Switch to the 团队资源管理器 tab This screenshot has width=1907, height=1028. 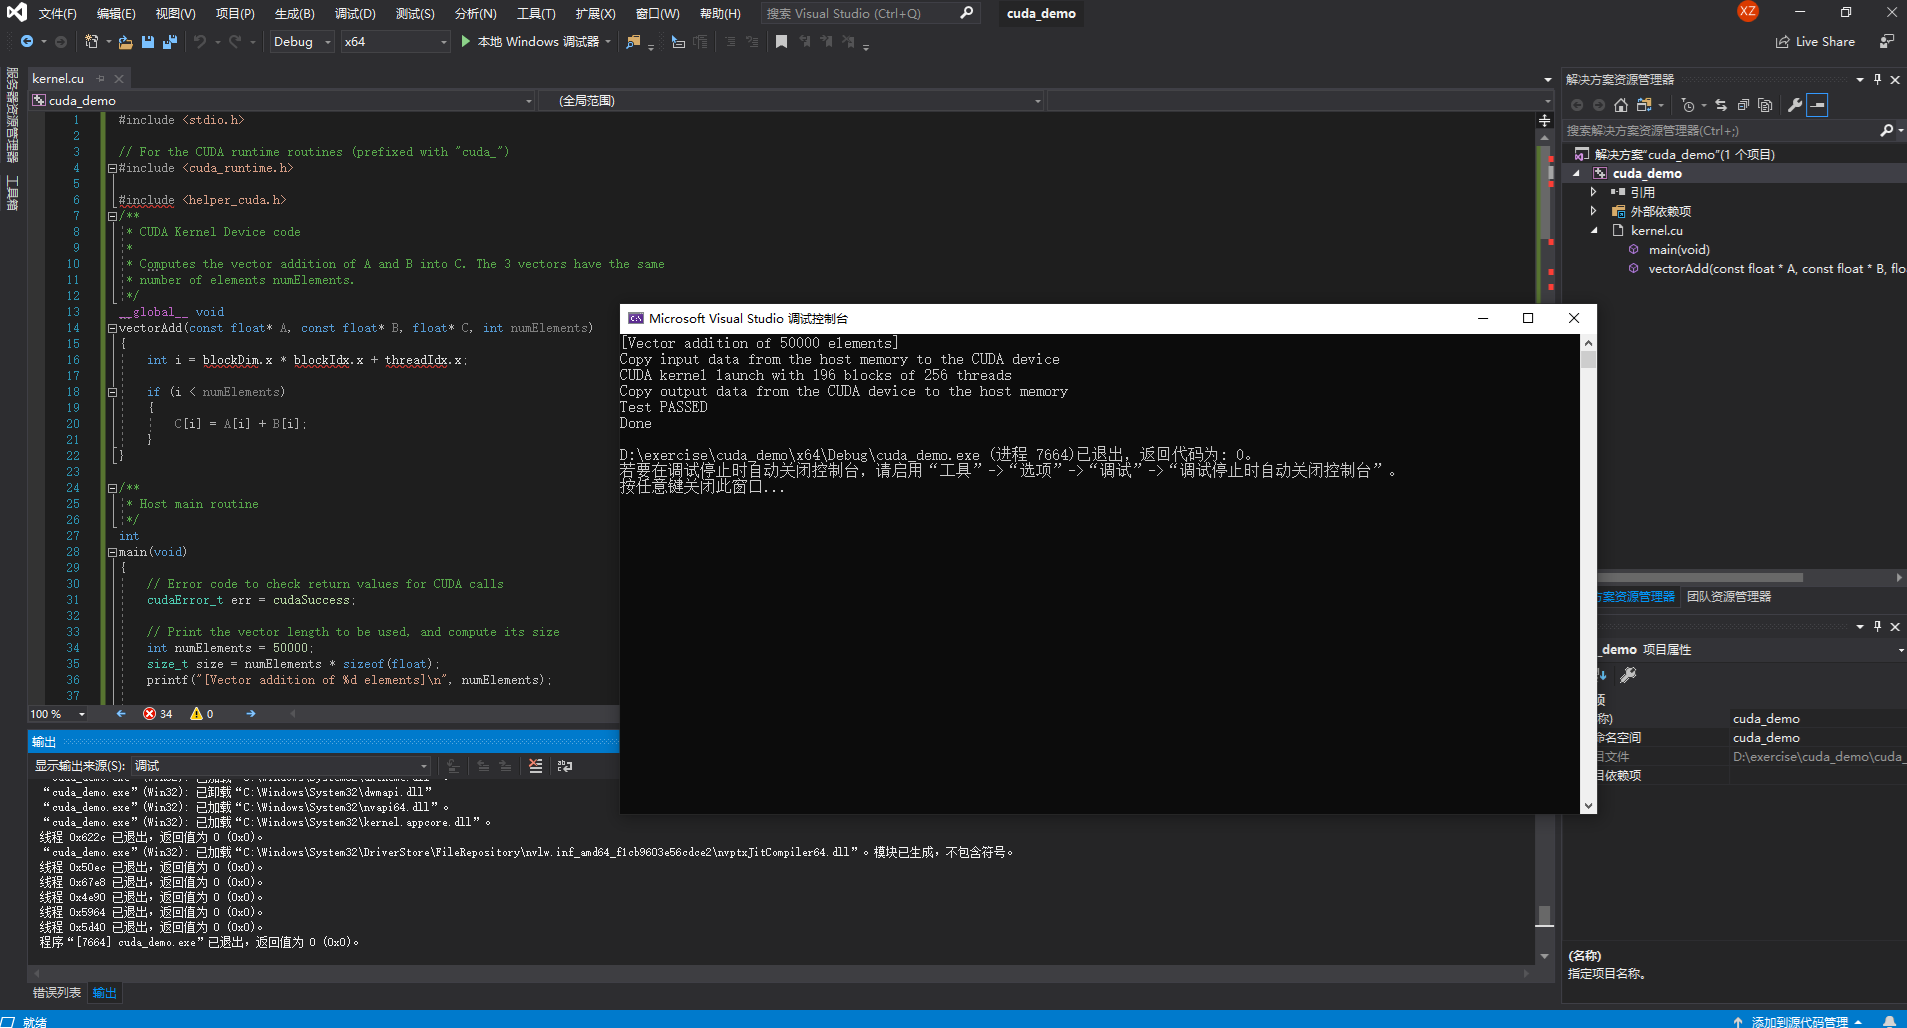point(1729,597)
